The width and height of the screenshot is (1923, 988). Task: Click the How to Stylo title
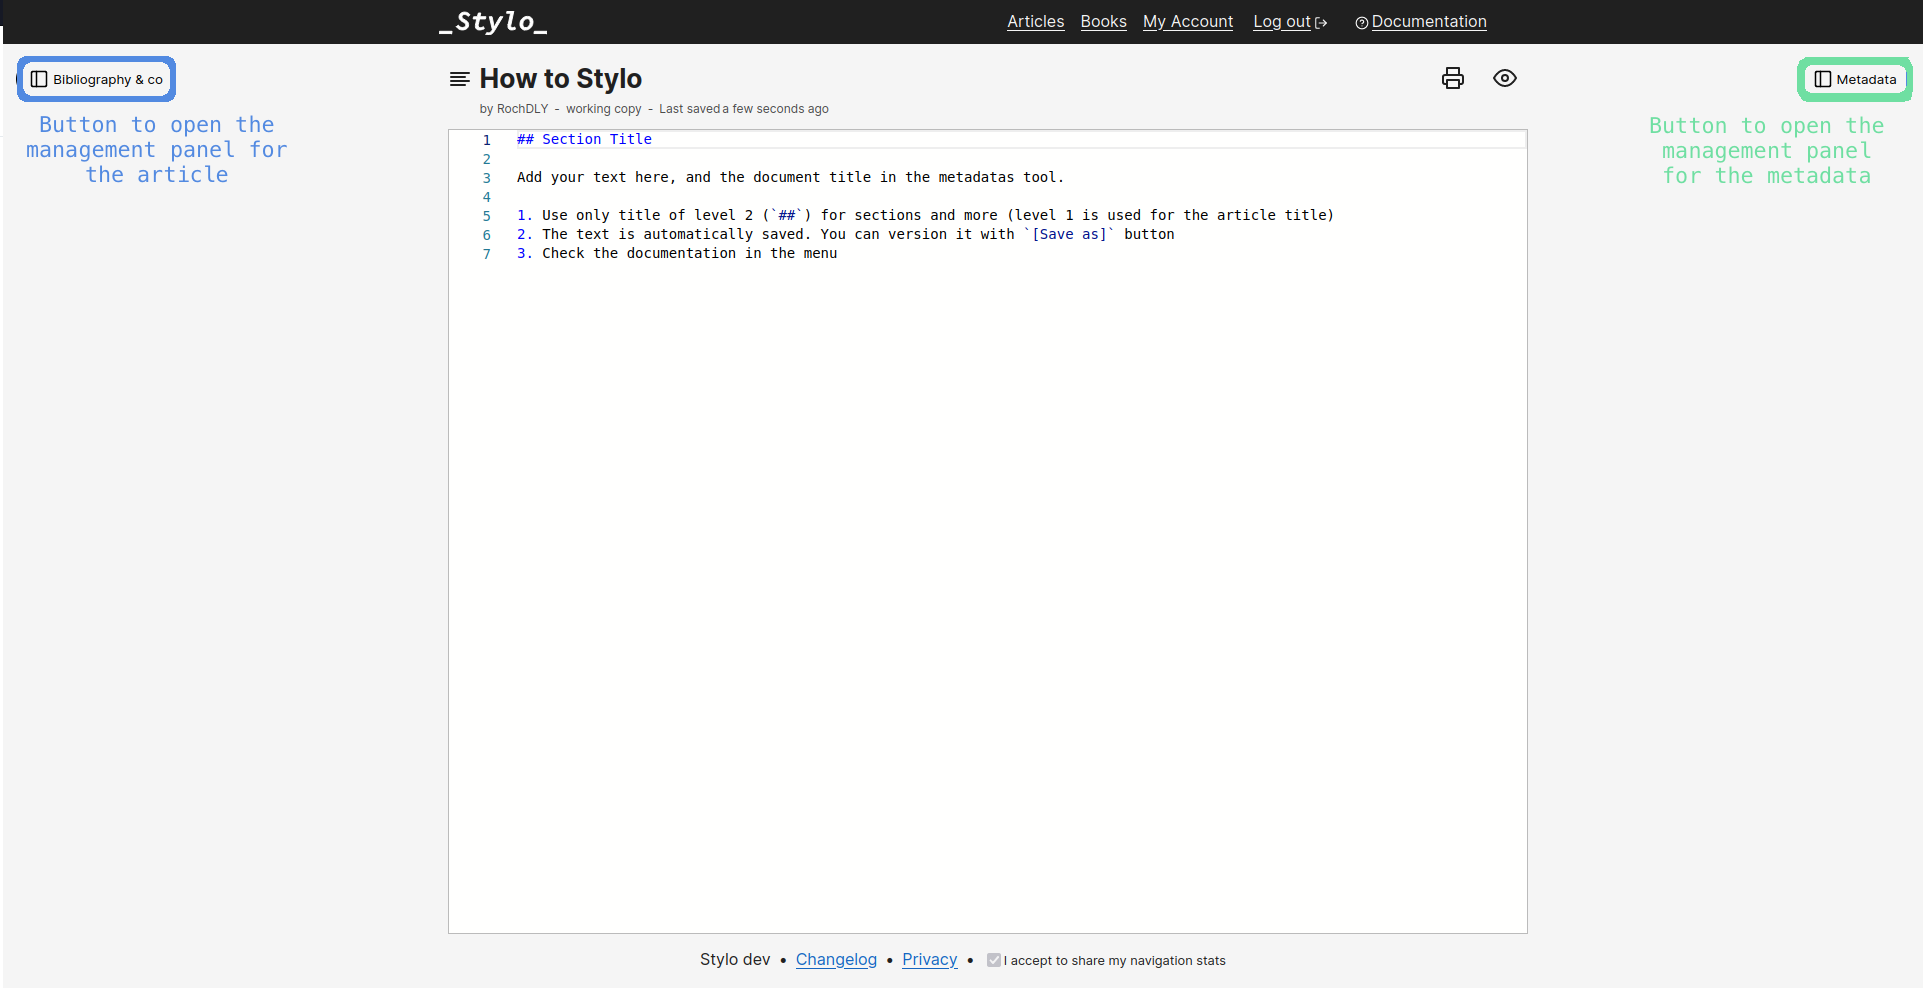point(561,78)
